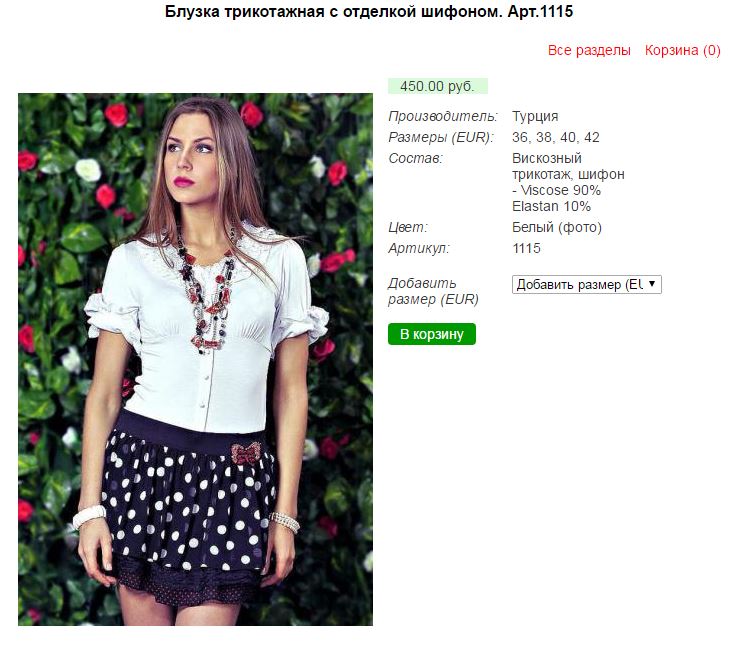Click the article number 1115 value

(x=526, y=248)
